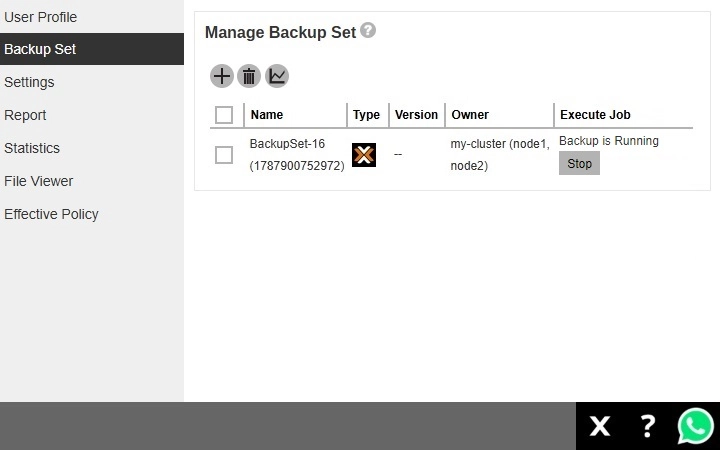Click the Proxmox type icon for BackupSet-16

coord(364,155)
